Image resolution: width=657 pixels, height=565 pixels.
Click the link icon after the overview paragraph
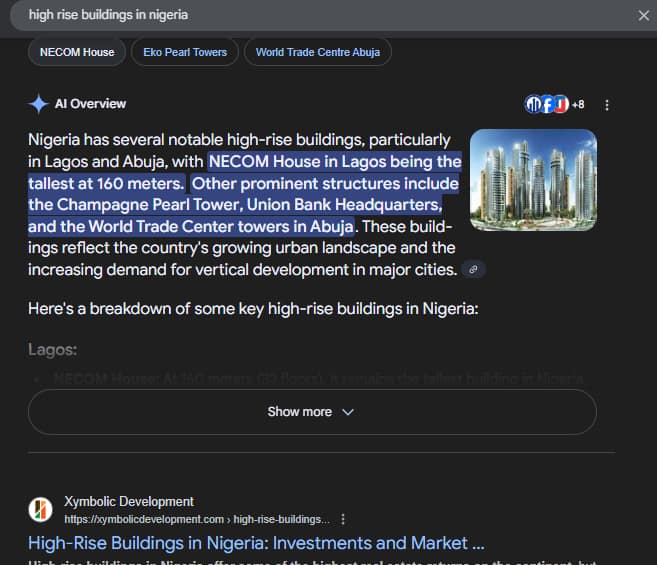475,269
